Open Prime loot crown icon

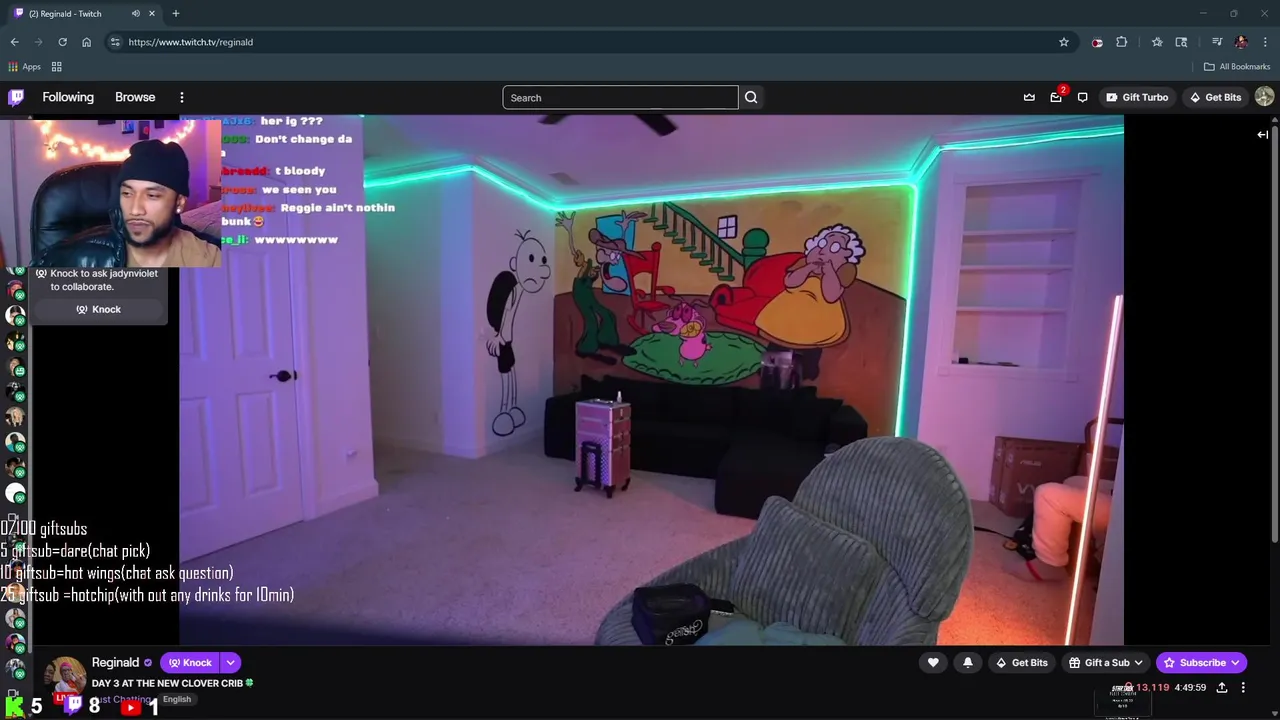(x=1029, y=97)
